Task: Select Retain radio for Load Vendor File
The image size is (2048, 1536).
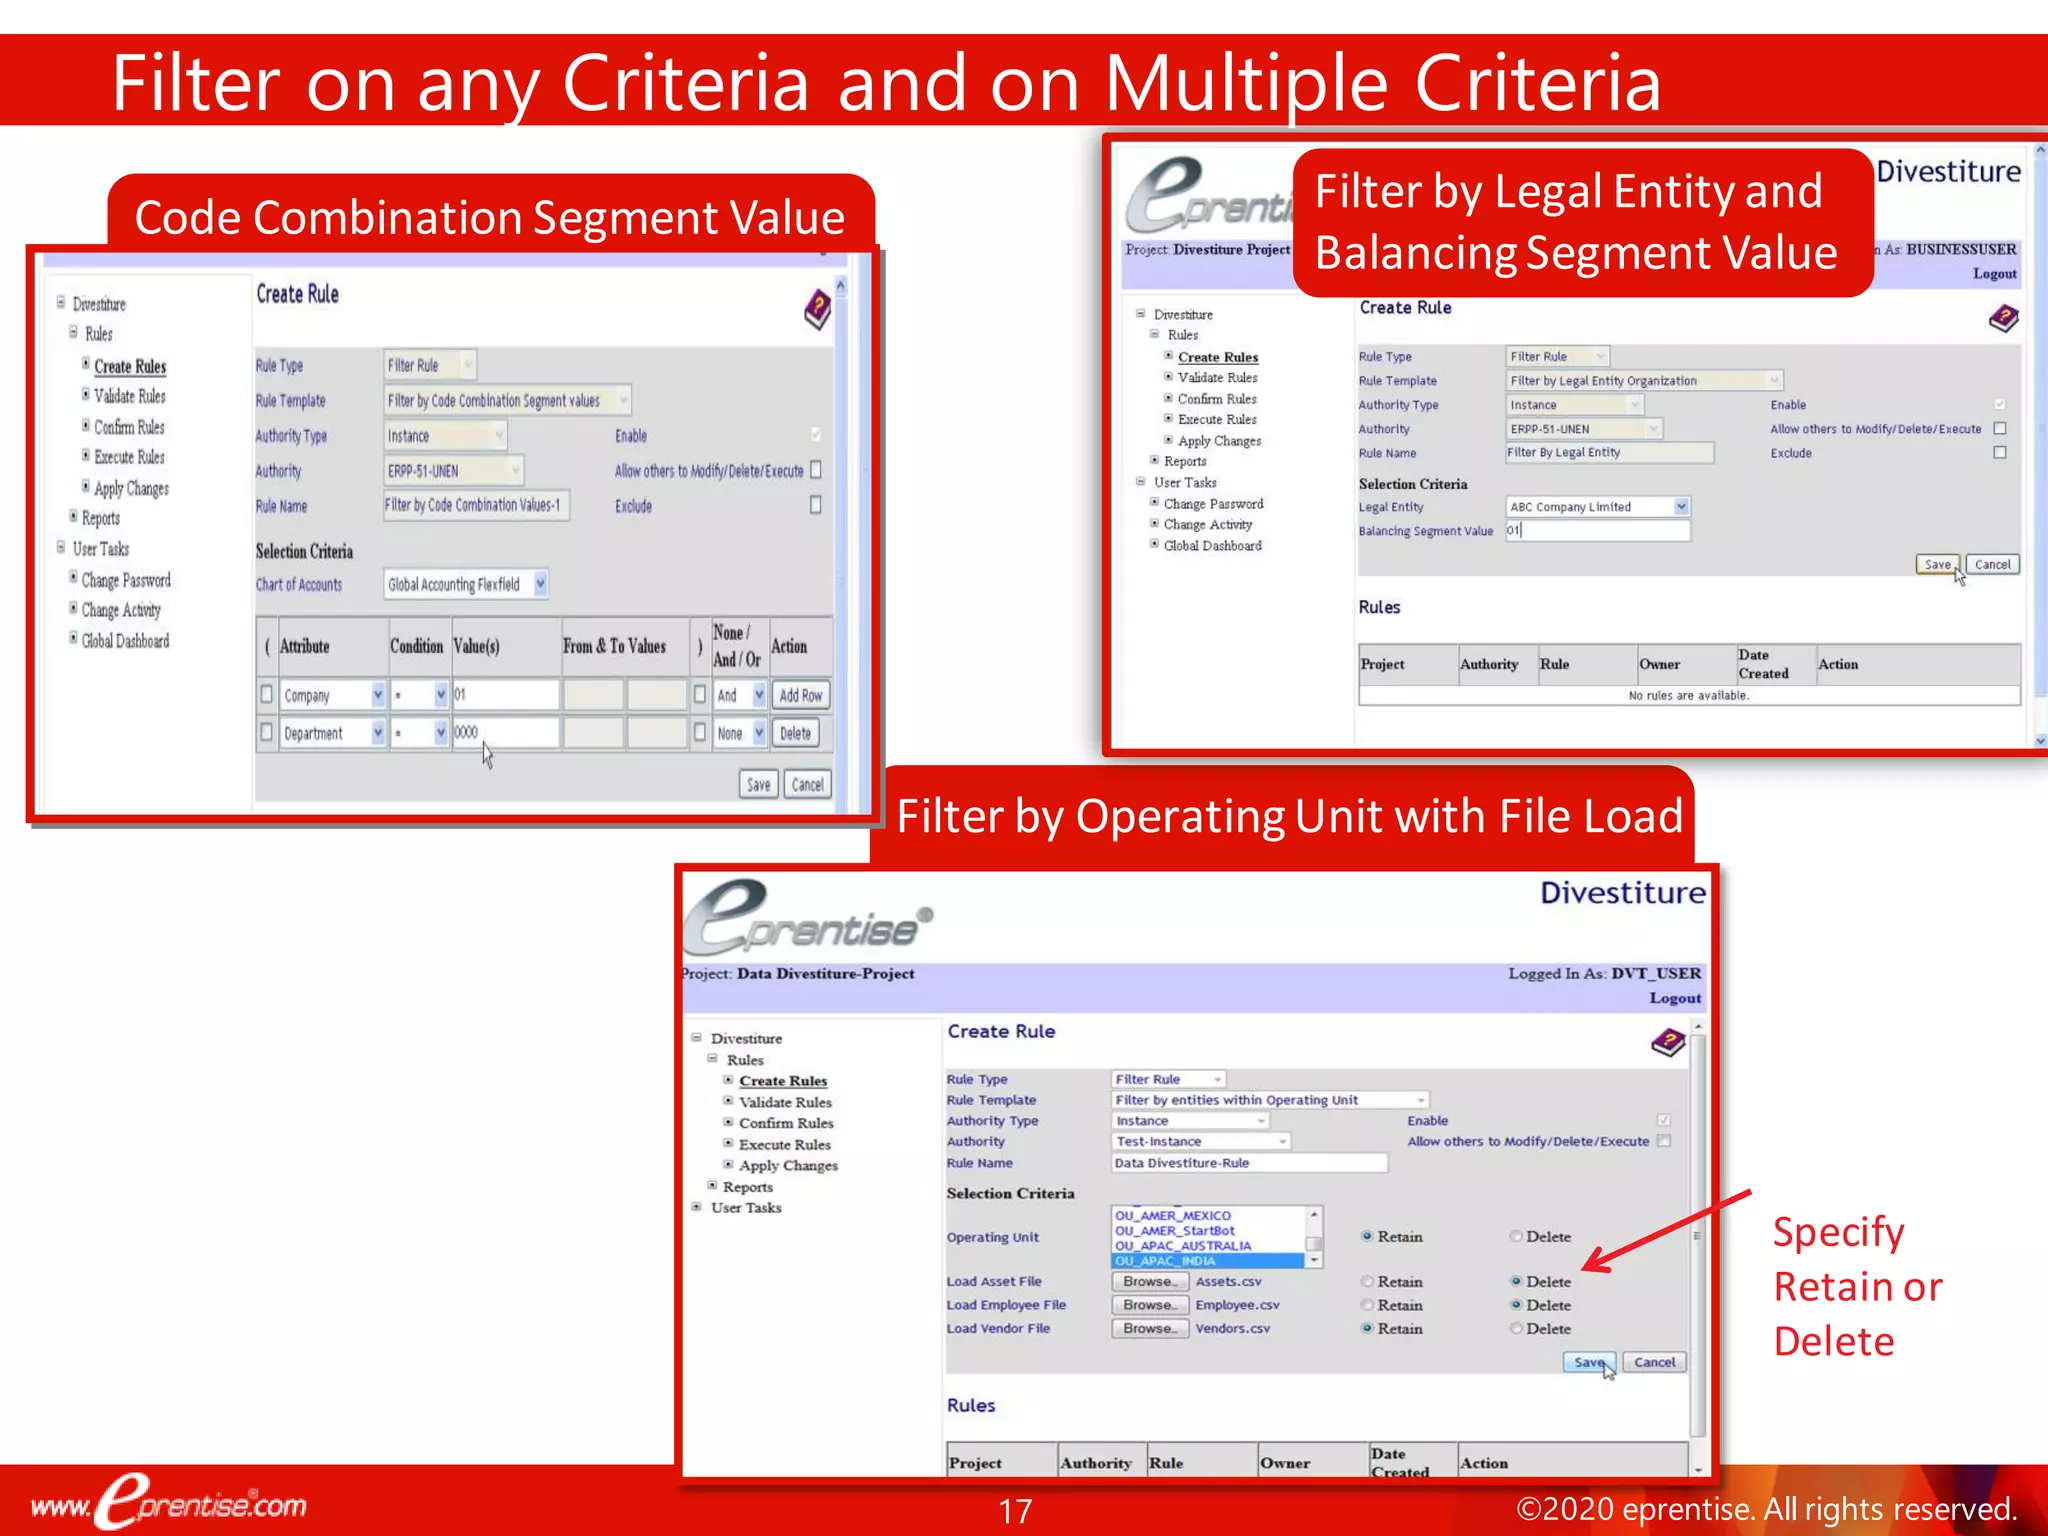Action: (1367, 1328)
